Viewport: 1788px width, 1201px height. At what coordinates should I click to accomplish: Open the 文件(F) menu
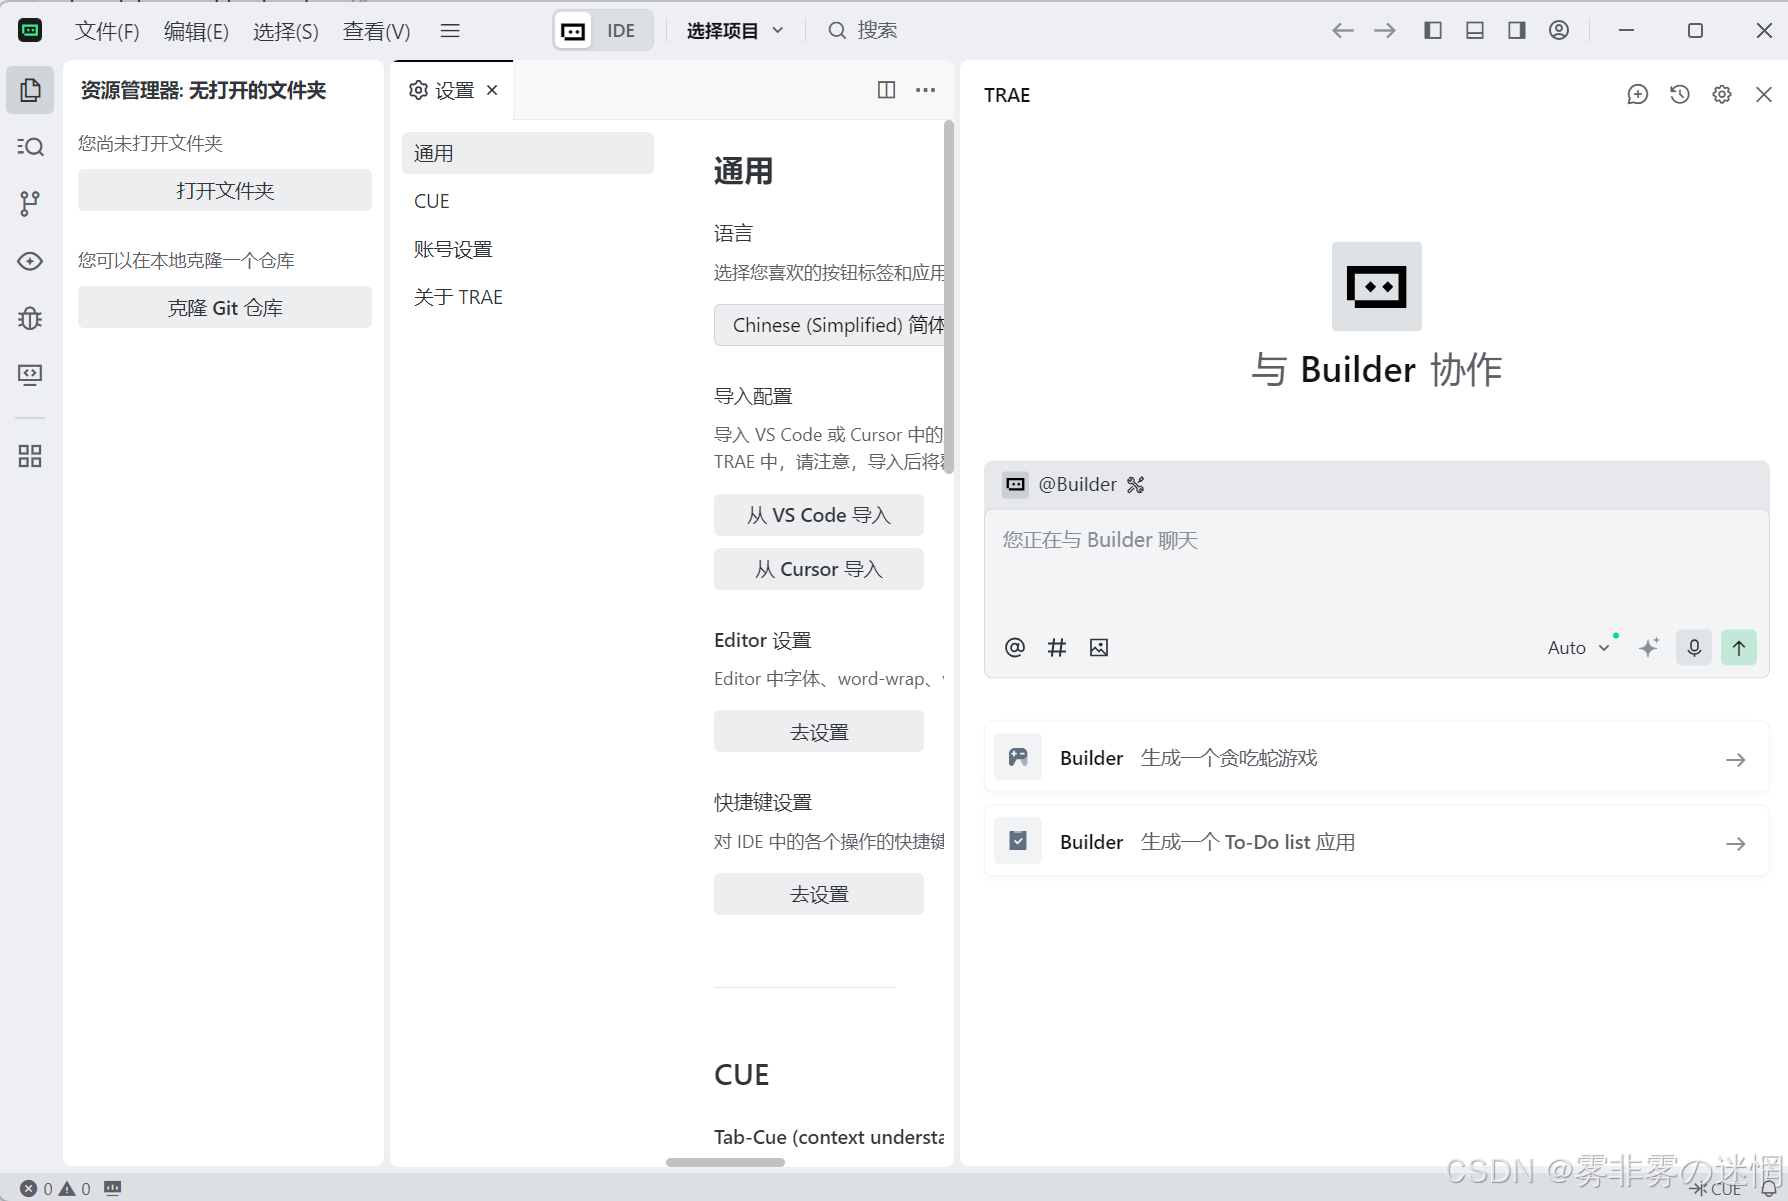coord(107,31)
